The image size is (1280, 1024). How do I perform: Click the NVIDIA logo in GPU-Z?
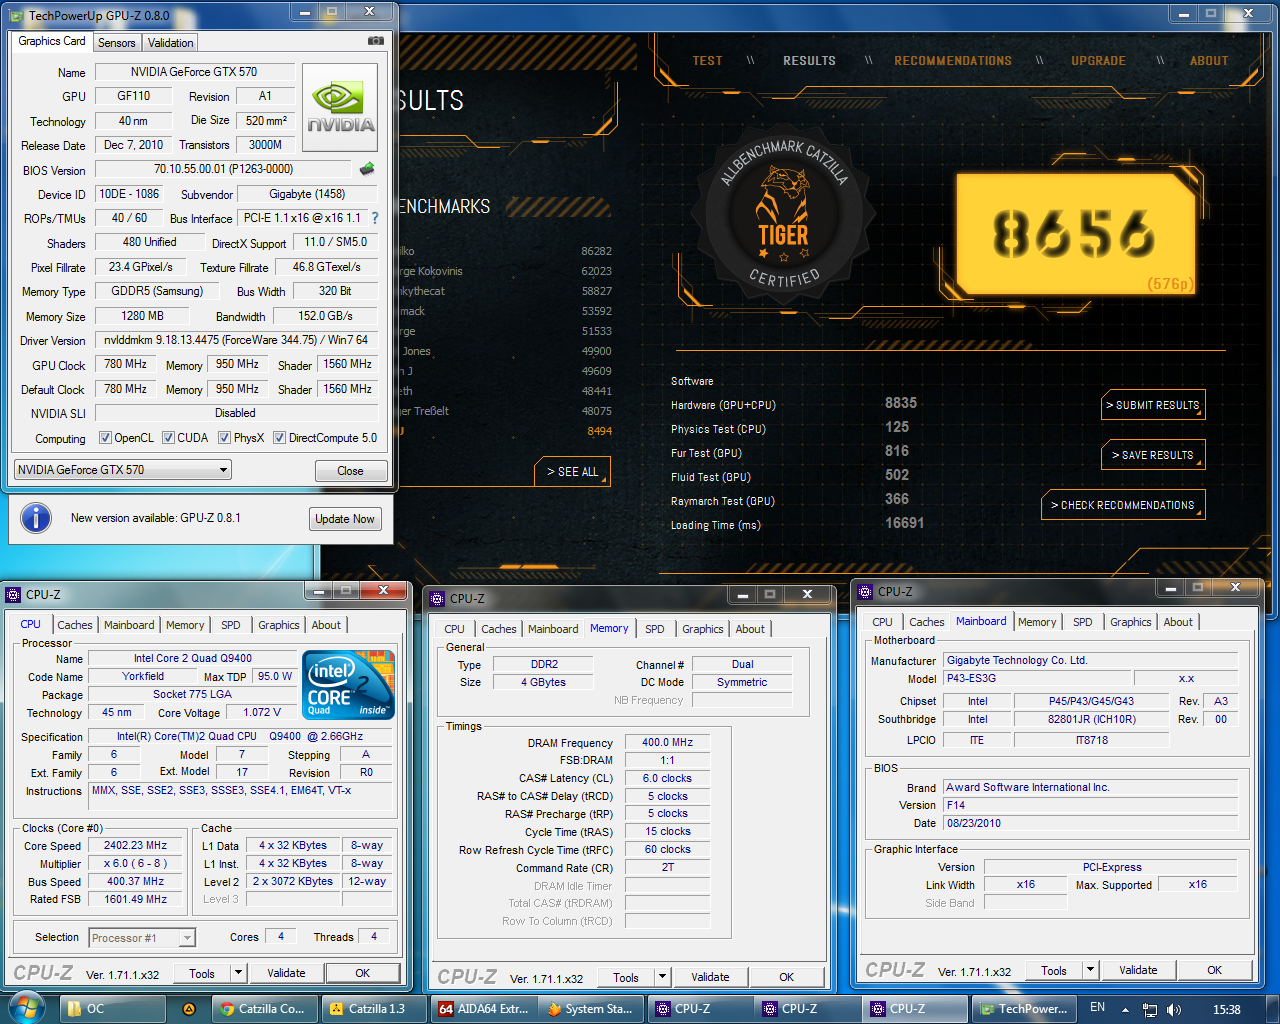tap(340, 108)
